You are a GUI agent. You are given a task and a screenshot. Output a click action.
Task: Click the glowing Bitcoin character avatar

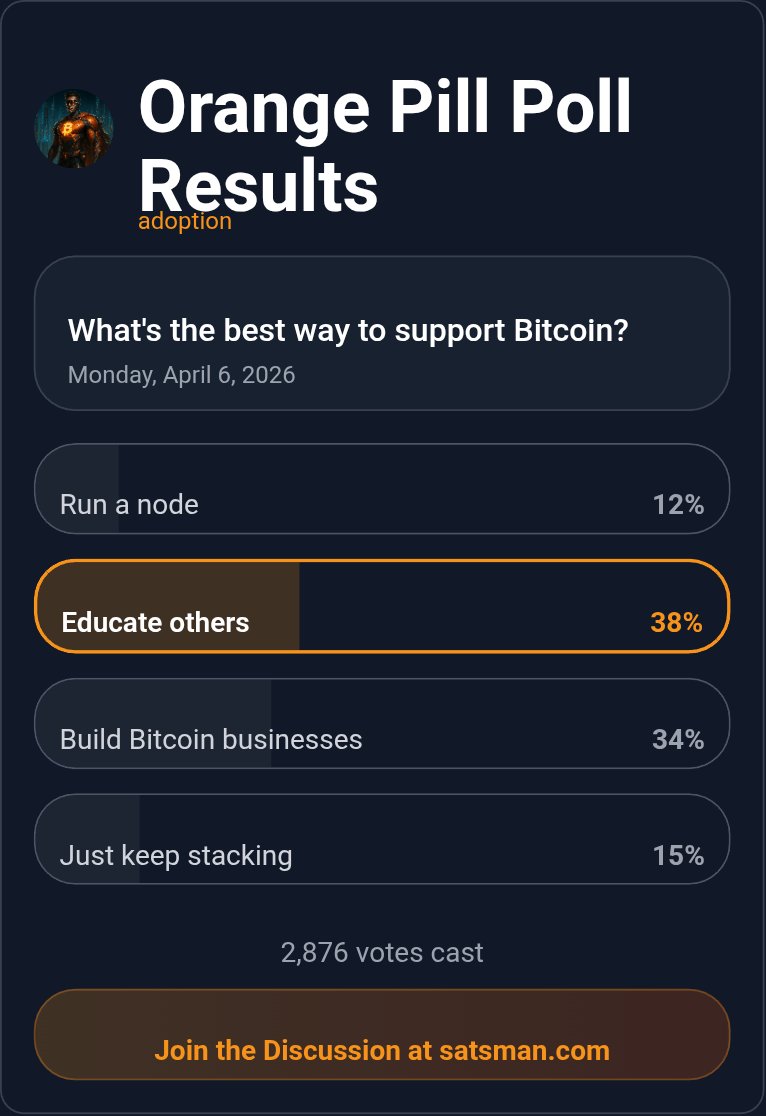tap(74, 129)
